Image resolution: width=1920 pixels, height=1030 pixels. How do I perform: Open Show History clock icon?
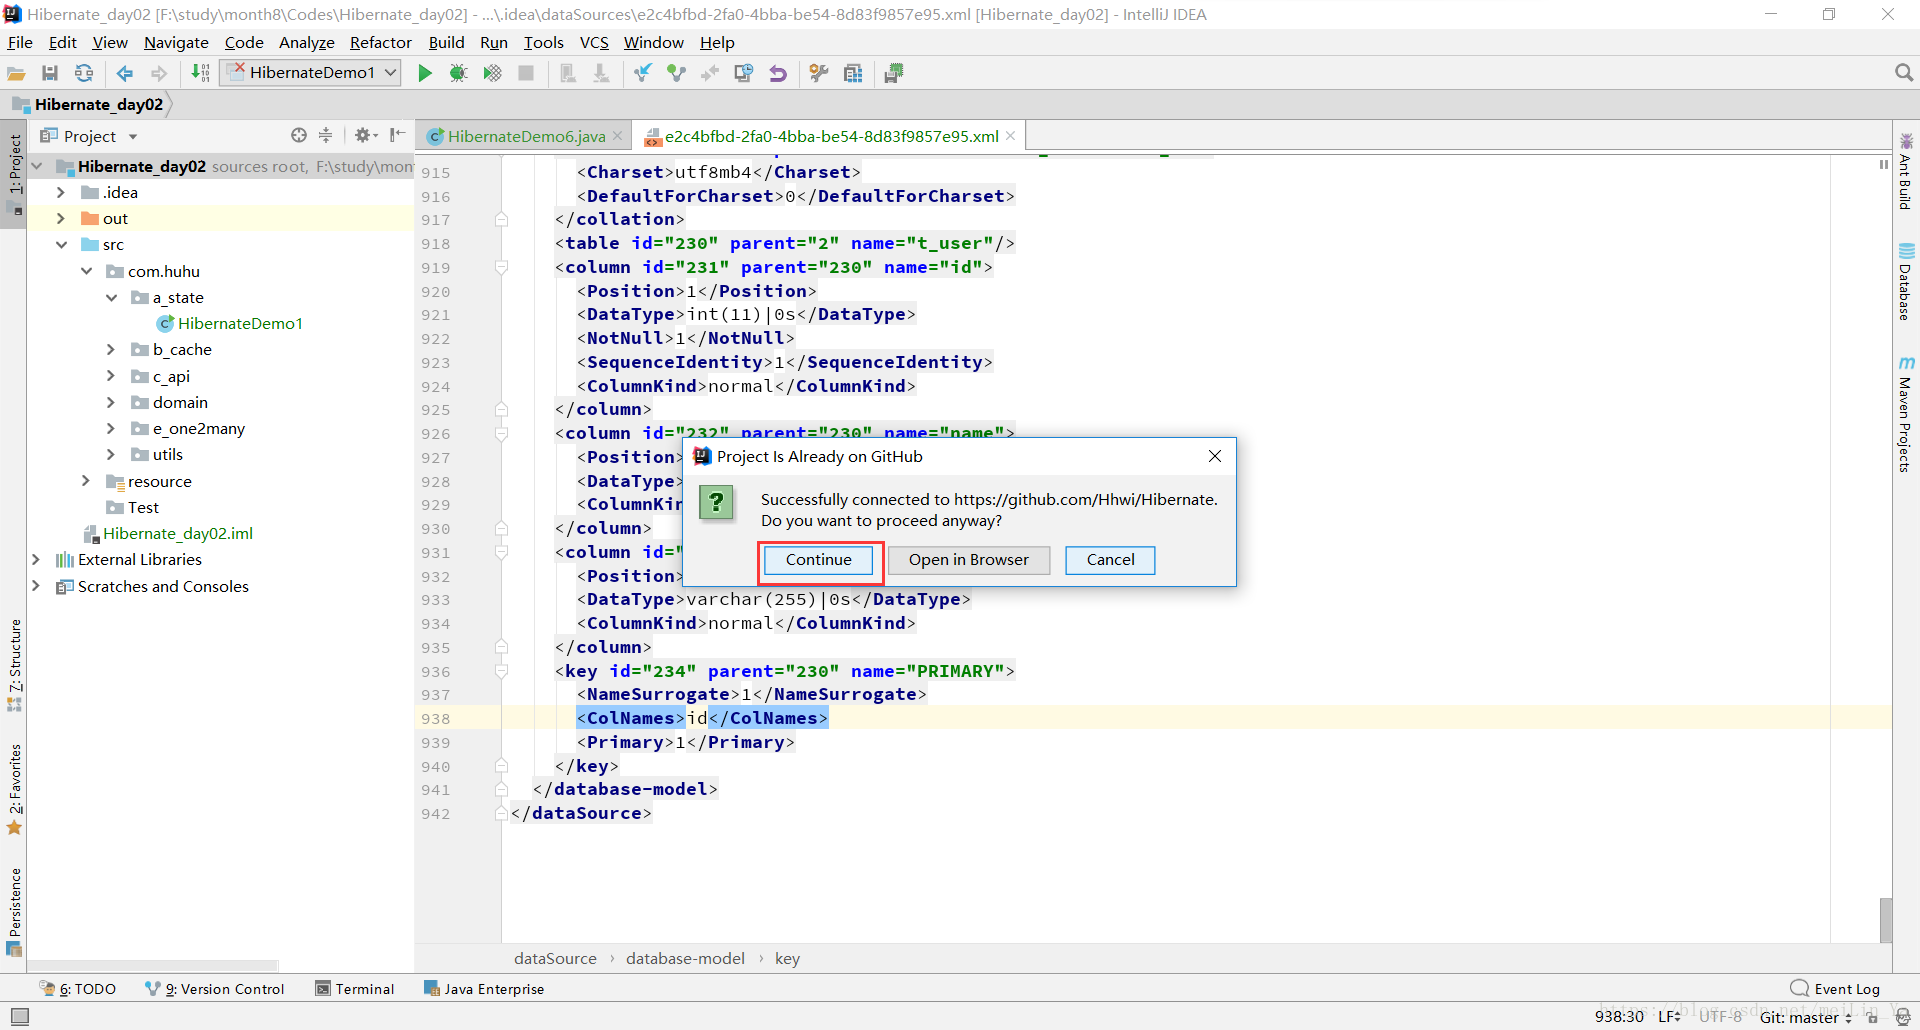click(x=743, y=73)
